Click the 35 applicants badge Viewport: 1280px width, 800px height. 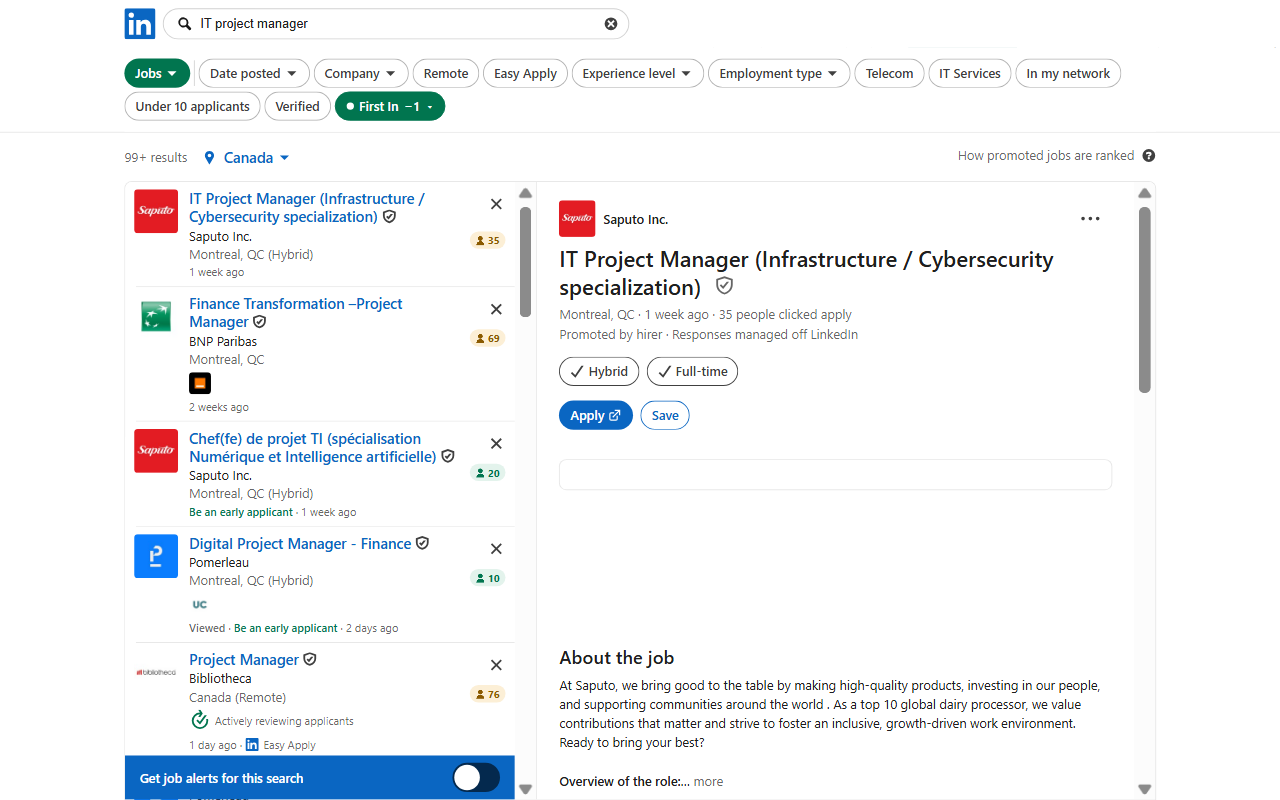point(488,240)
